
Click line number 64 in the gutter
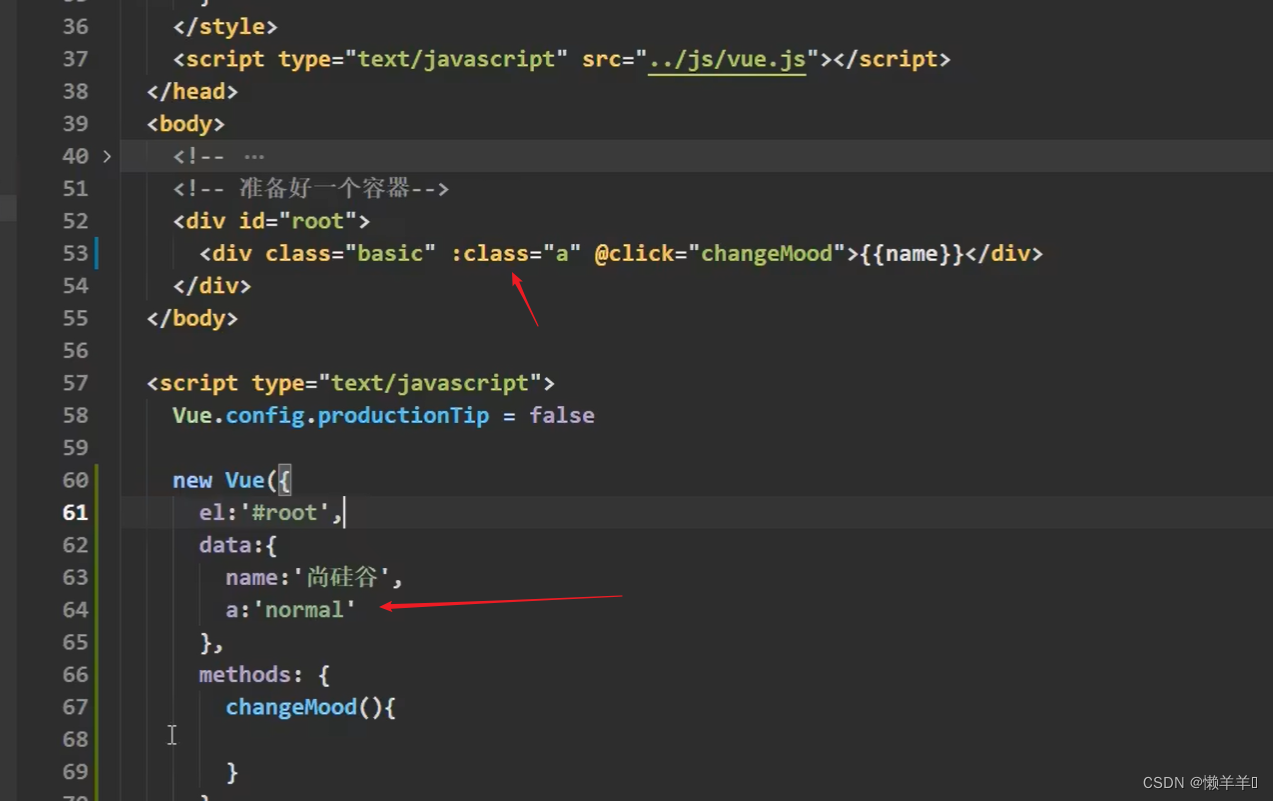[75, 609]
